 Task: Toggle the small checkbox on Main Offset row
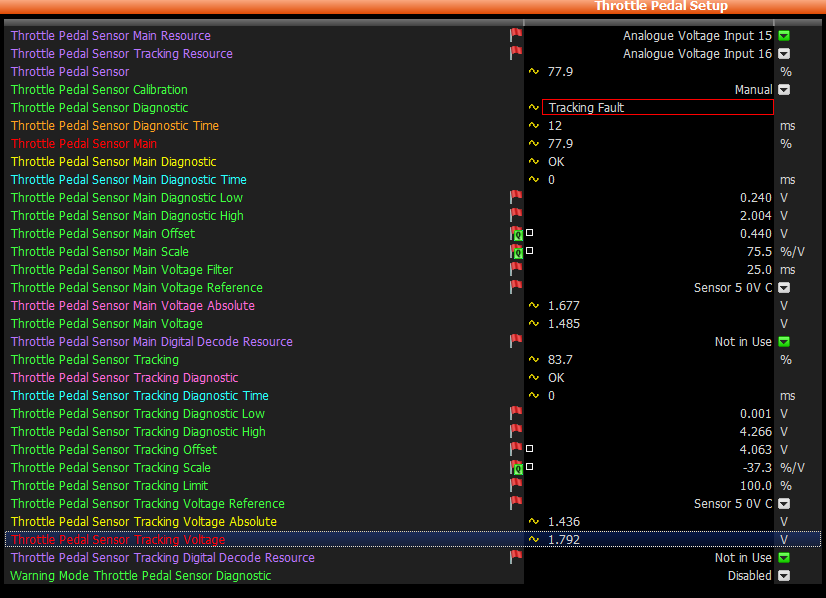point(530,233)
